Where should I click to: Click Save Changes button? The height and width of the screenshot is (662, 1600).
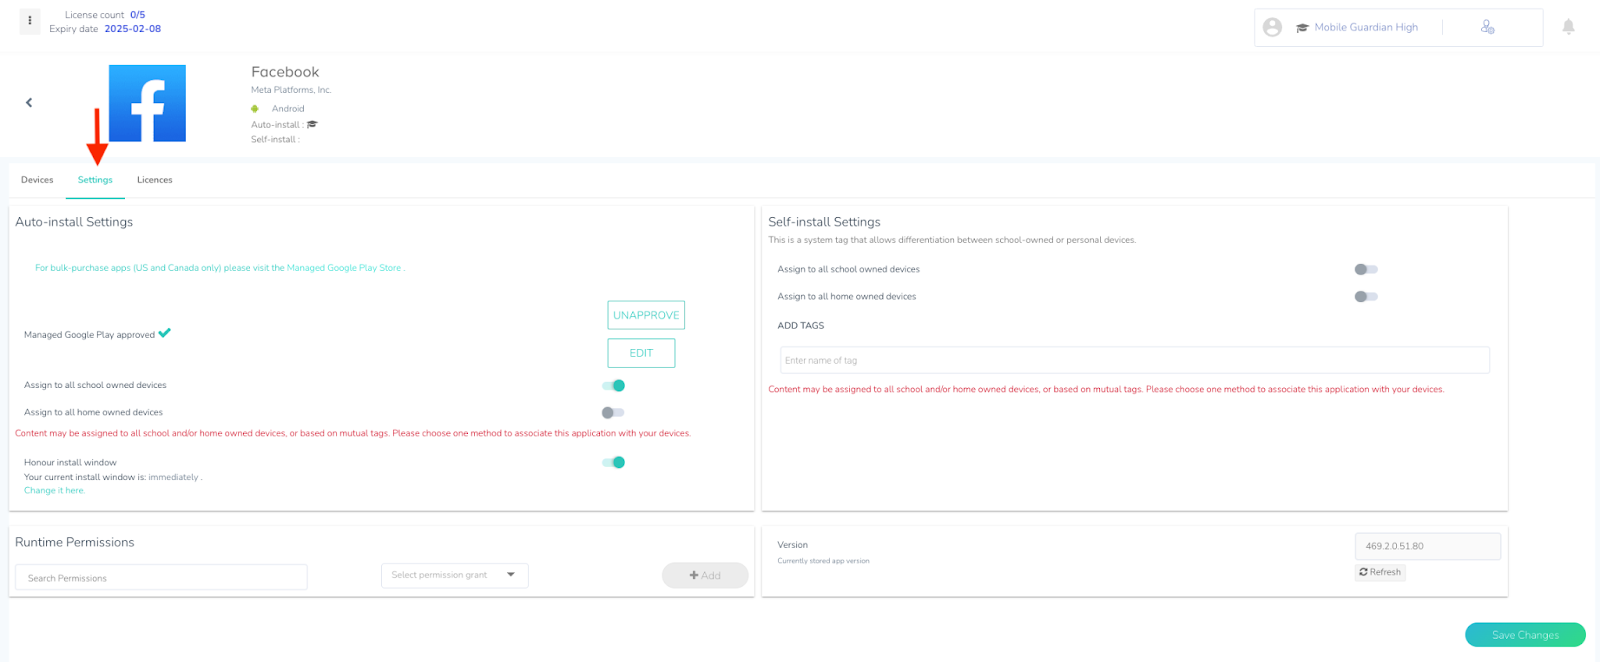1525,635
